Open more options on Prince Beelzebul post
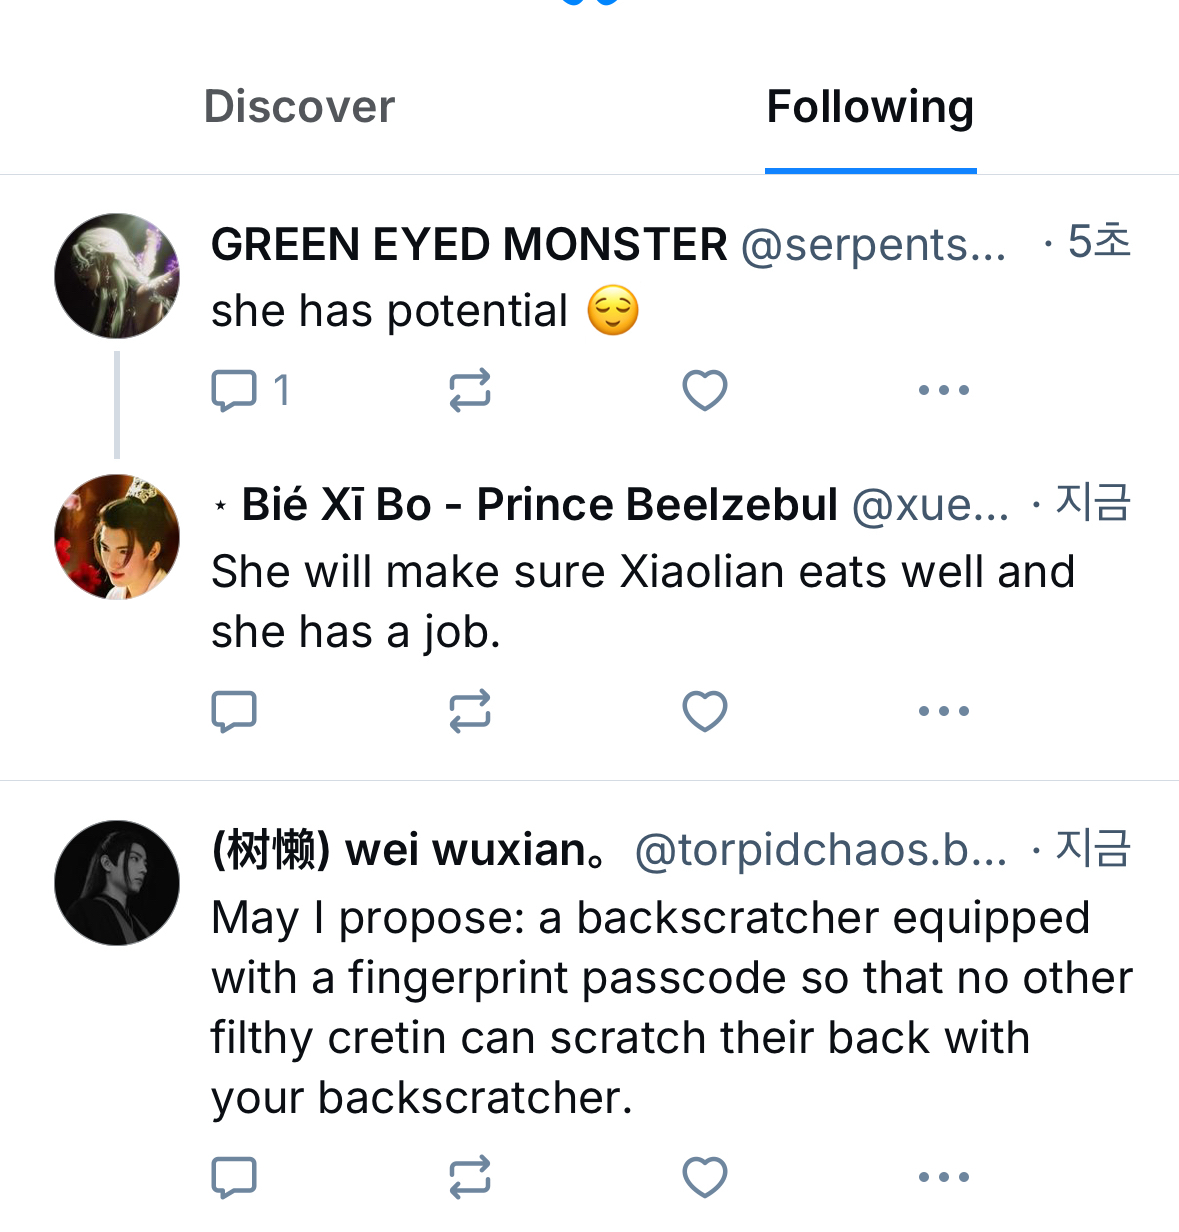Viewport: 1179px width, 1232px height. pyautogui.click(x=943, y=711)
